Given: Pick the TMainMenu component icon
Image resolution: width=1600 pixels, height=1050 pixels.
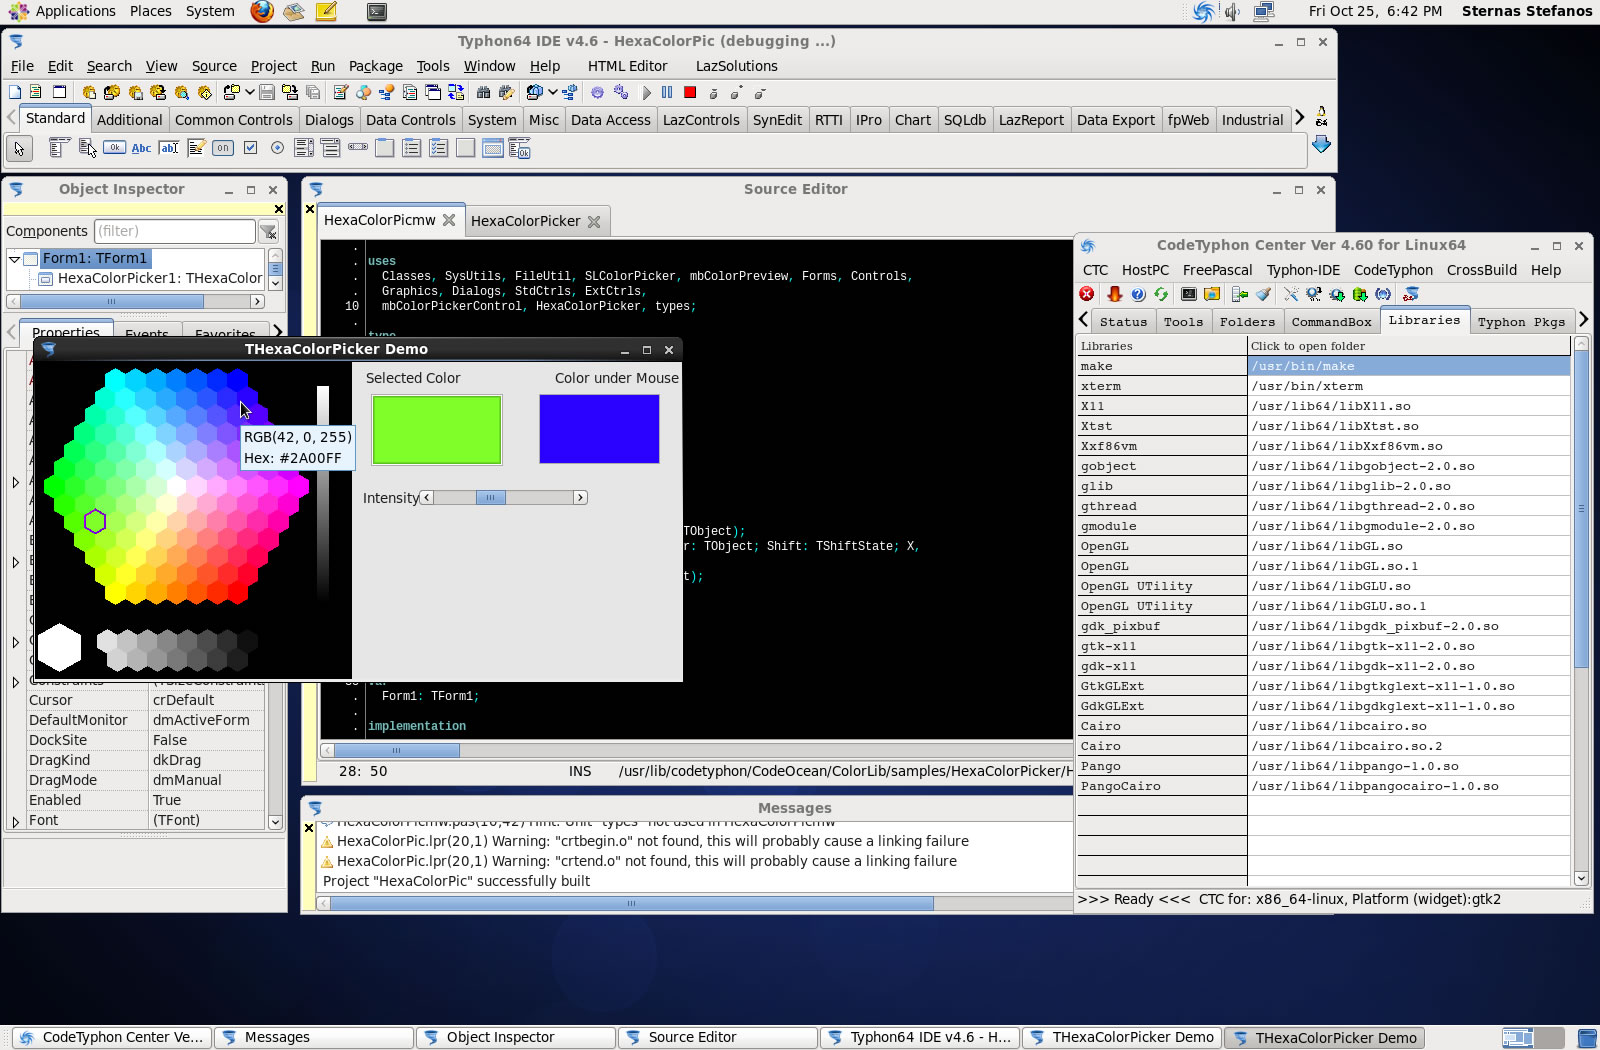Looking at the screenshot, I should [x=59, y=148].
